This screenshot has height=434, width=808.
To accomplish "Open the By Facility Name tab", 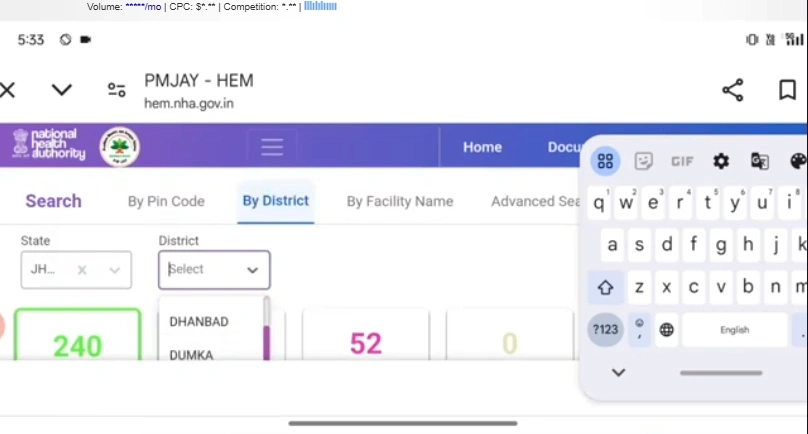I will pyautogui.click(x=400, y=202).
